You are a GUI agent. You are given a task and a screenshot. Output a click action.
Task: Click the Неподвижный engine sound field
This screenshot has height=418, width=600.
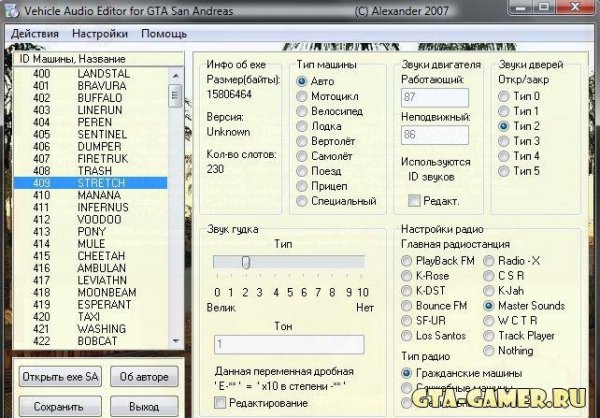[435, 135]
